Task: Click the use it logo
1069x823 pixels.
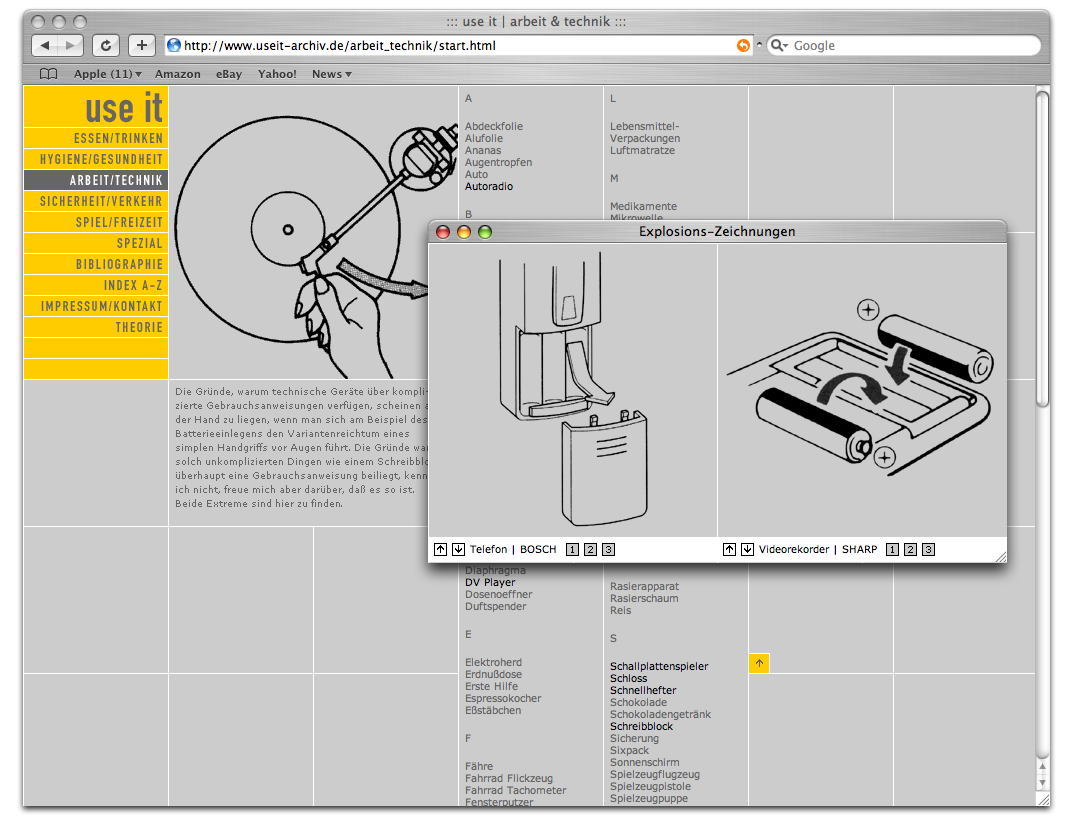Action: click(x=123, y=108)
